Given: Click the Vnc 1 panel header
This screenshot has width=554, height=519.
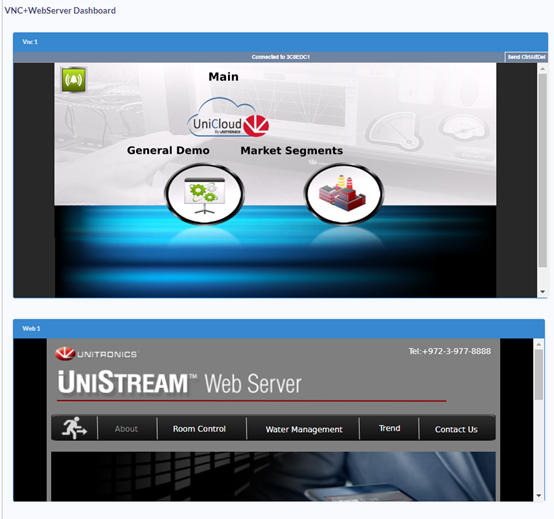Looking at the screenshot, I should [281, 42].
